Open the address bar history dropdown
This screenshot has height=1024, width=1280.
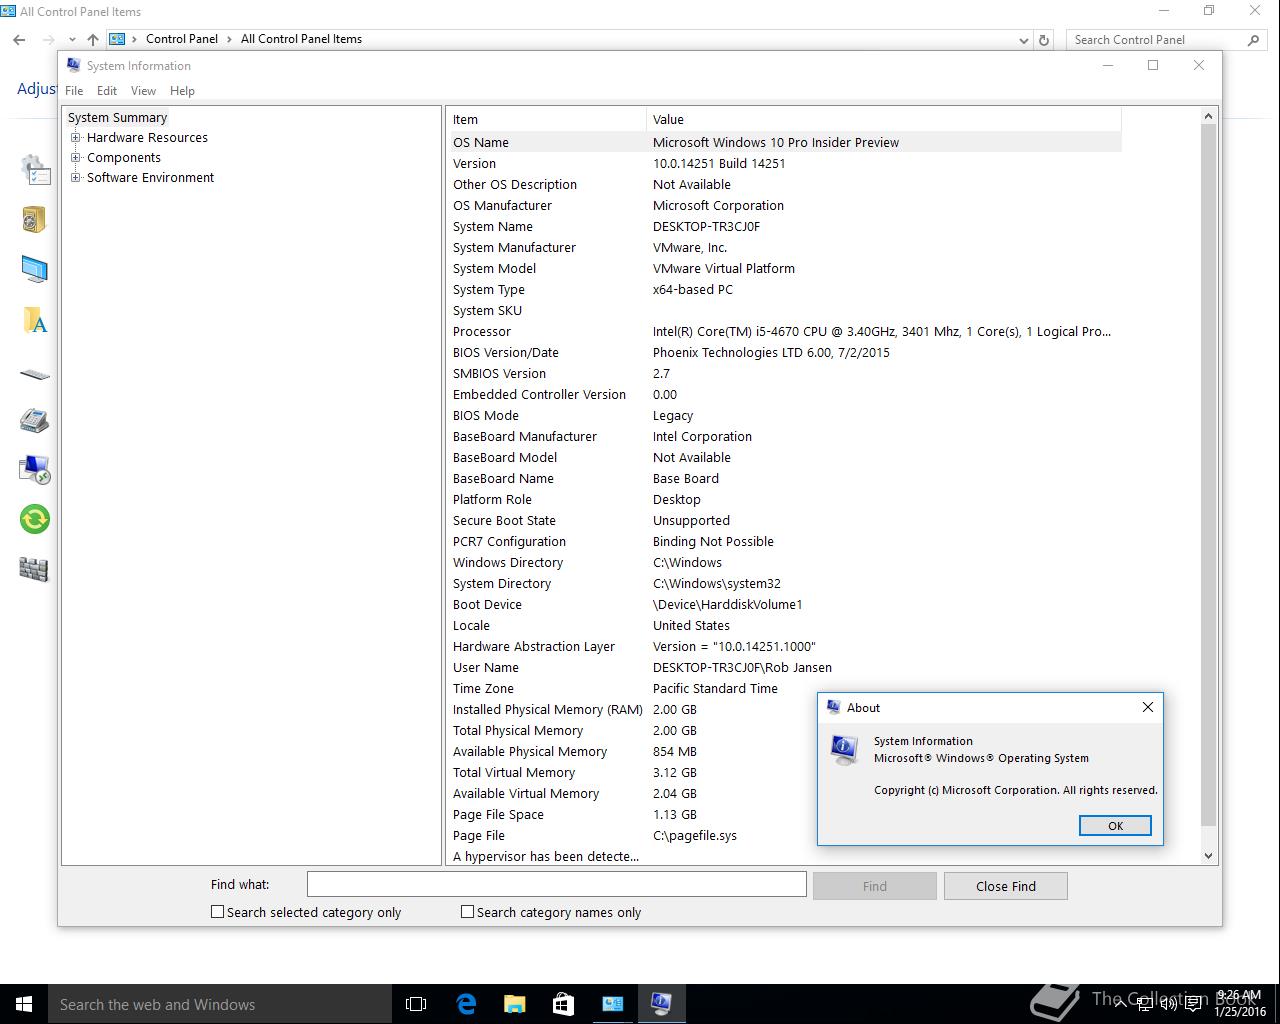pyautogui.click(x=1023, y=40)
